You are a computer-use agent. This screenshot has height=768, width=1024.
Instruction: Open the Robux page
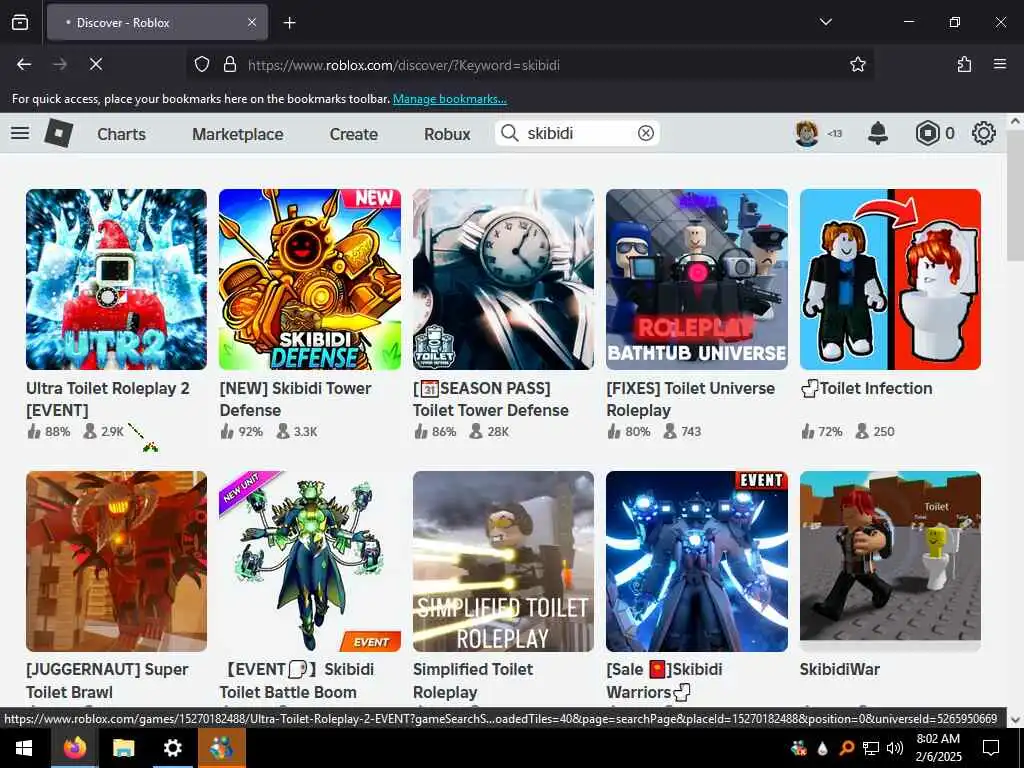click(447, 134)
